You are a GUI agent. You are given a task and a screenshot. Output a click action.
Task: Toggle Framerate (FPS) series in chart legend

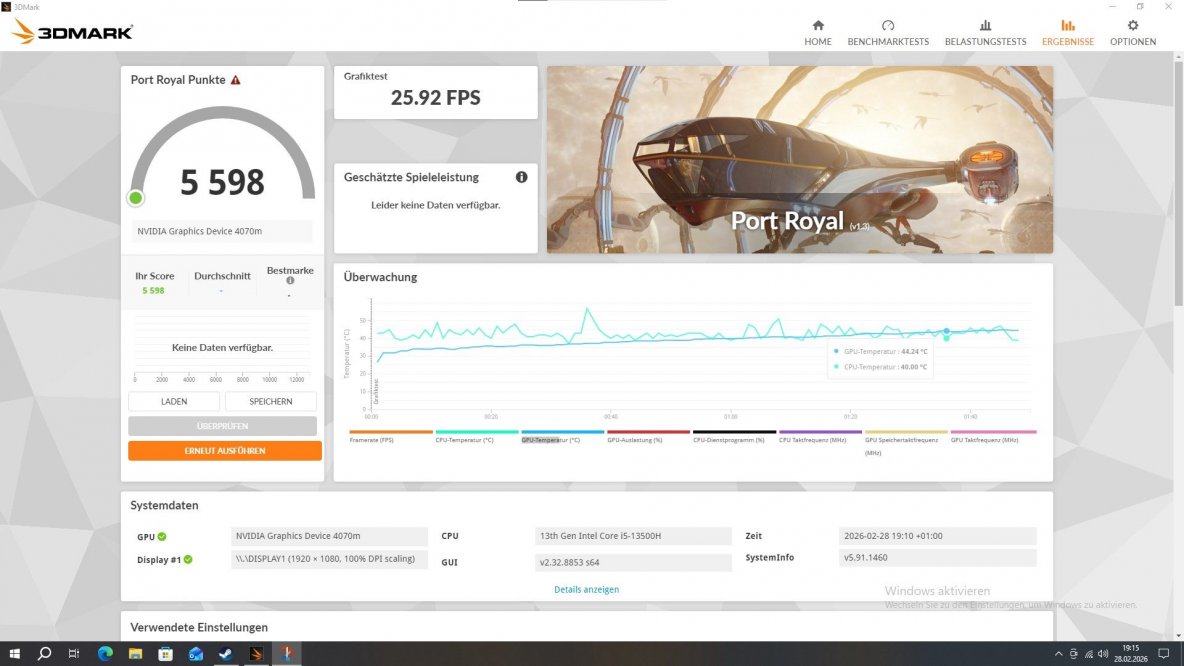(372, 439)
